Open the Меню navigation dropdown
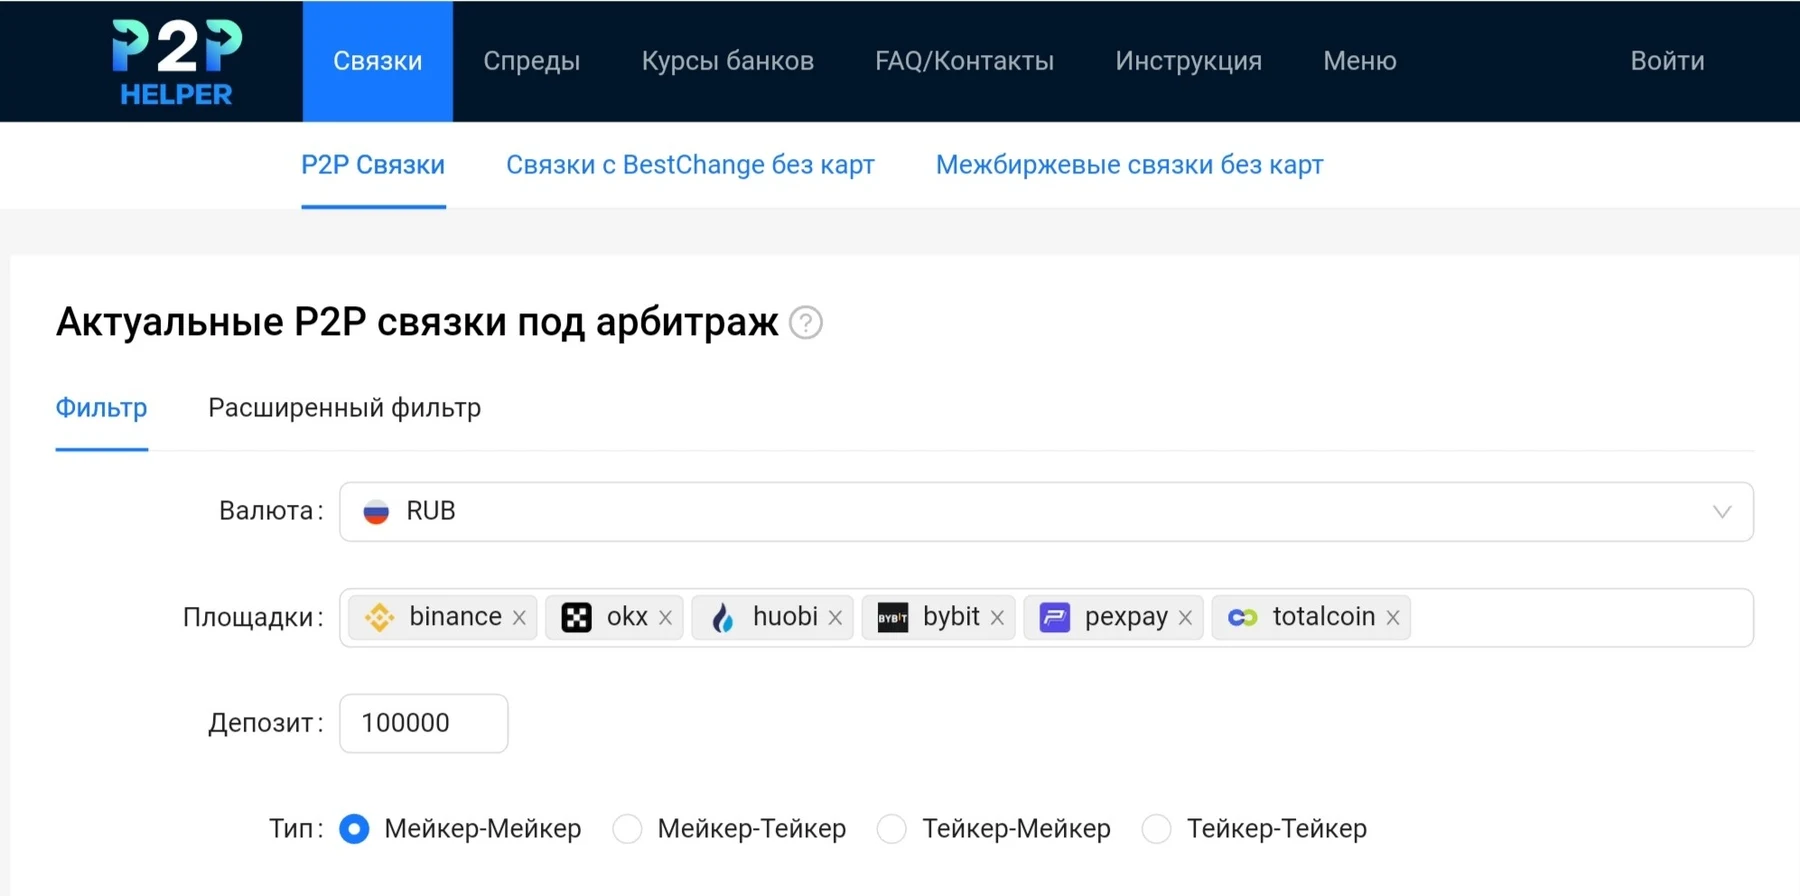The width and height of the screenshot is (1800, 896). pos(1360,61)
